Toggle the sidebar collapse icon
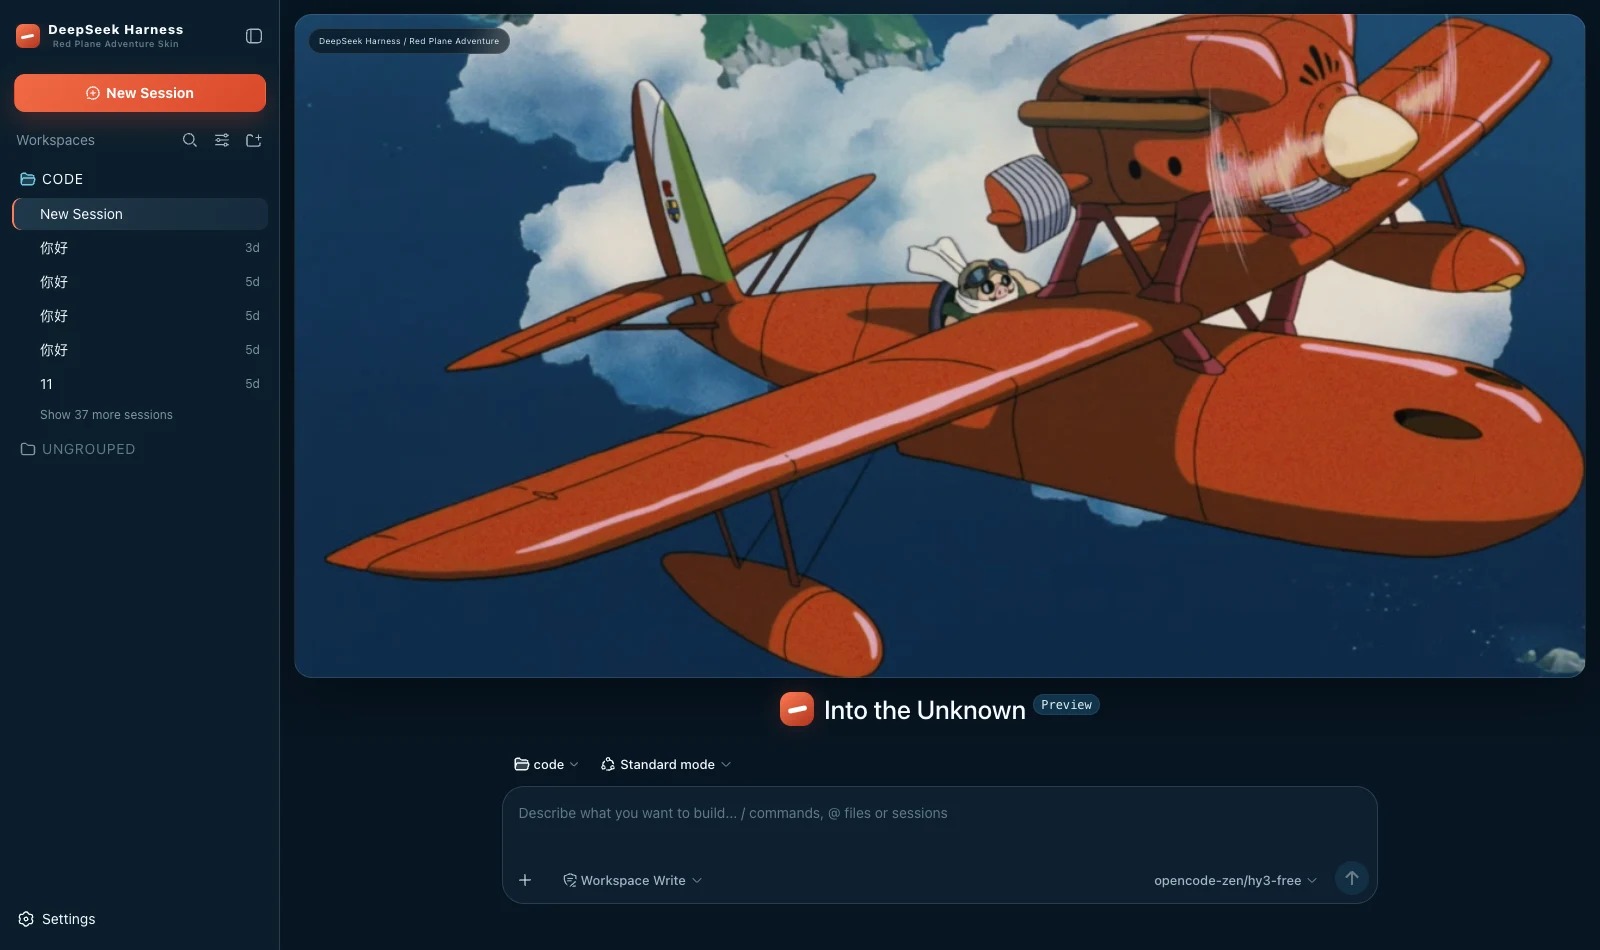The width and height of the screenshot is (1600, 950). point(254,36)
